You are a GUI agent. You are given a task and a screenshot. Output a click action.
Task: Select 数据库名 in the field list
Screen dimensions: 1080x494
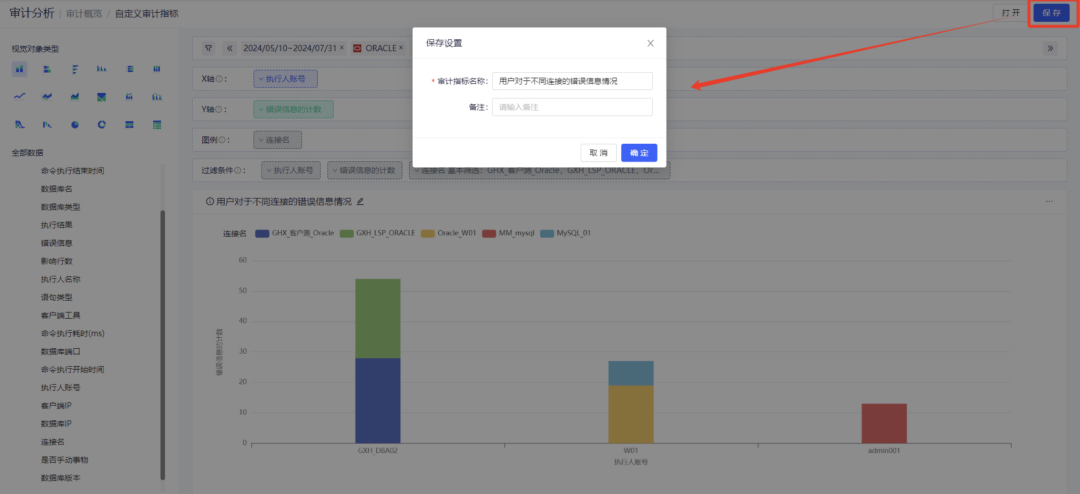(56, 188)
